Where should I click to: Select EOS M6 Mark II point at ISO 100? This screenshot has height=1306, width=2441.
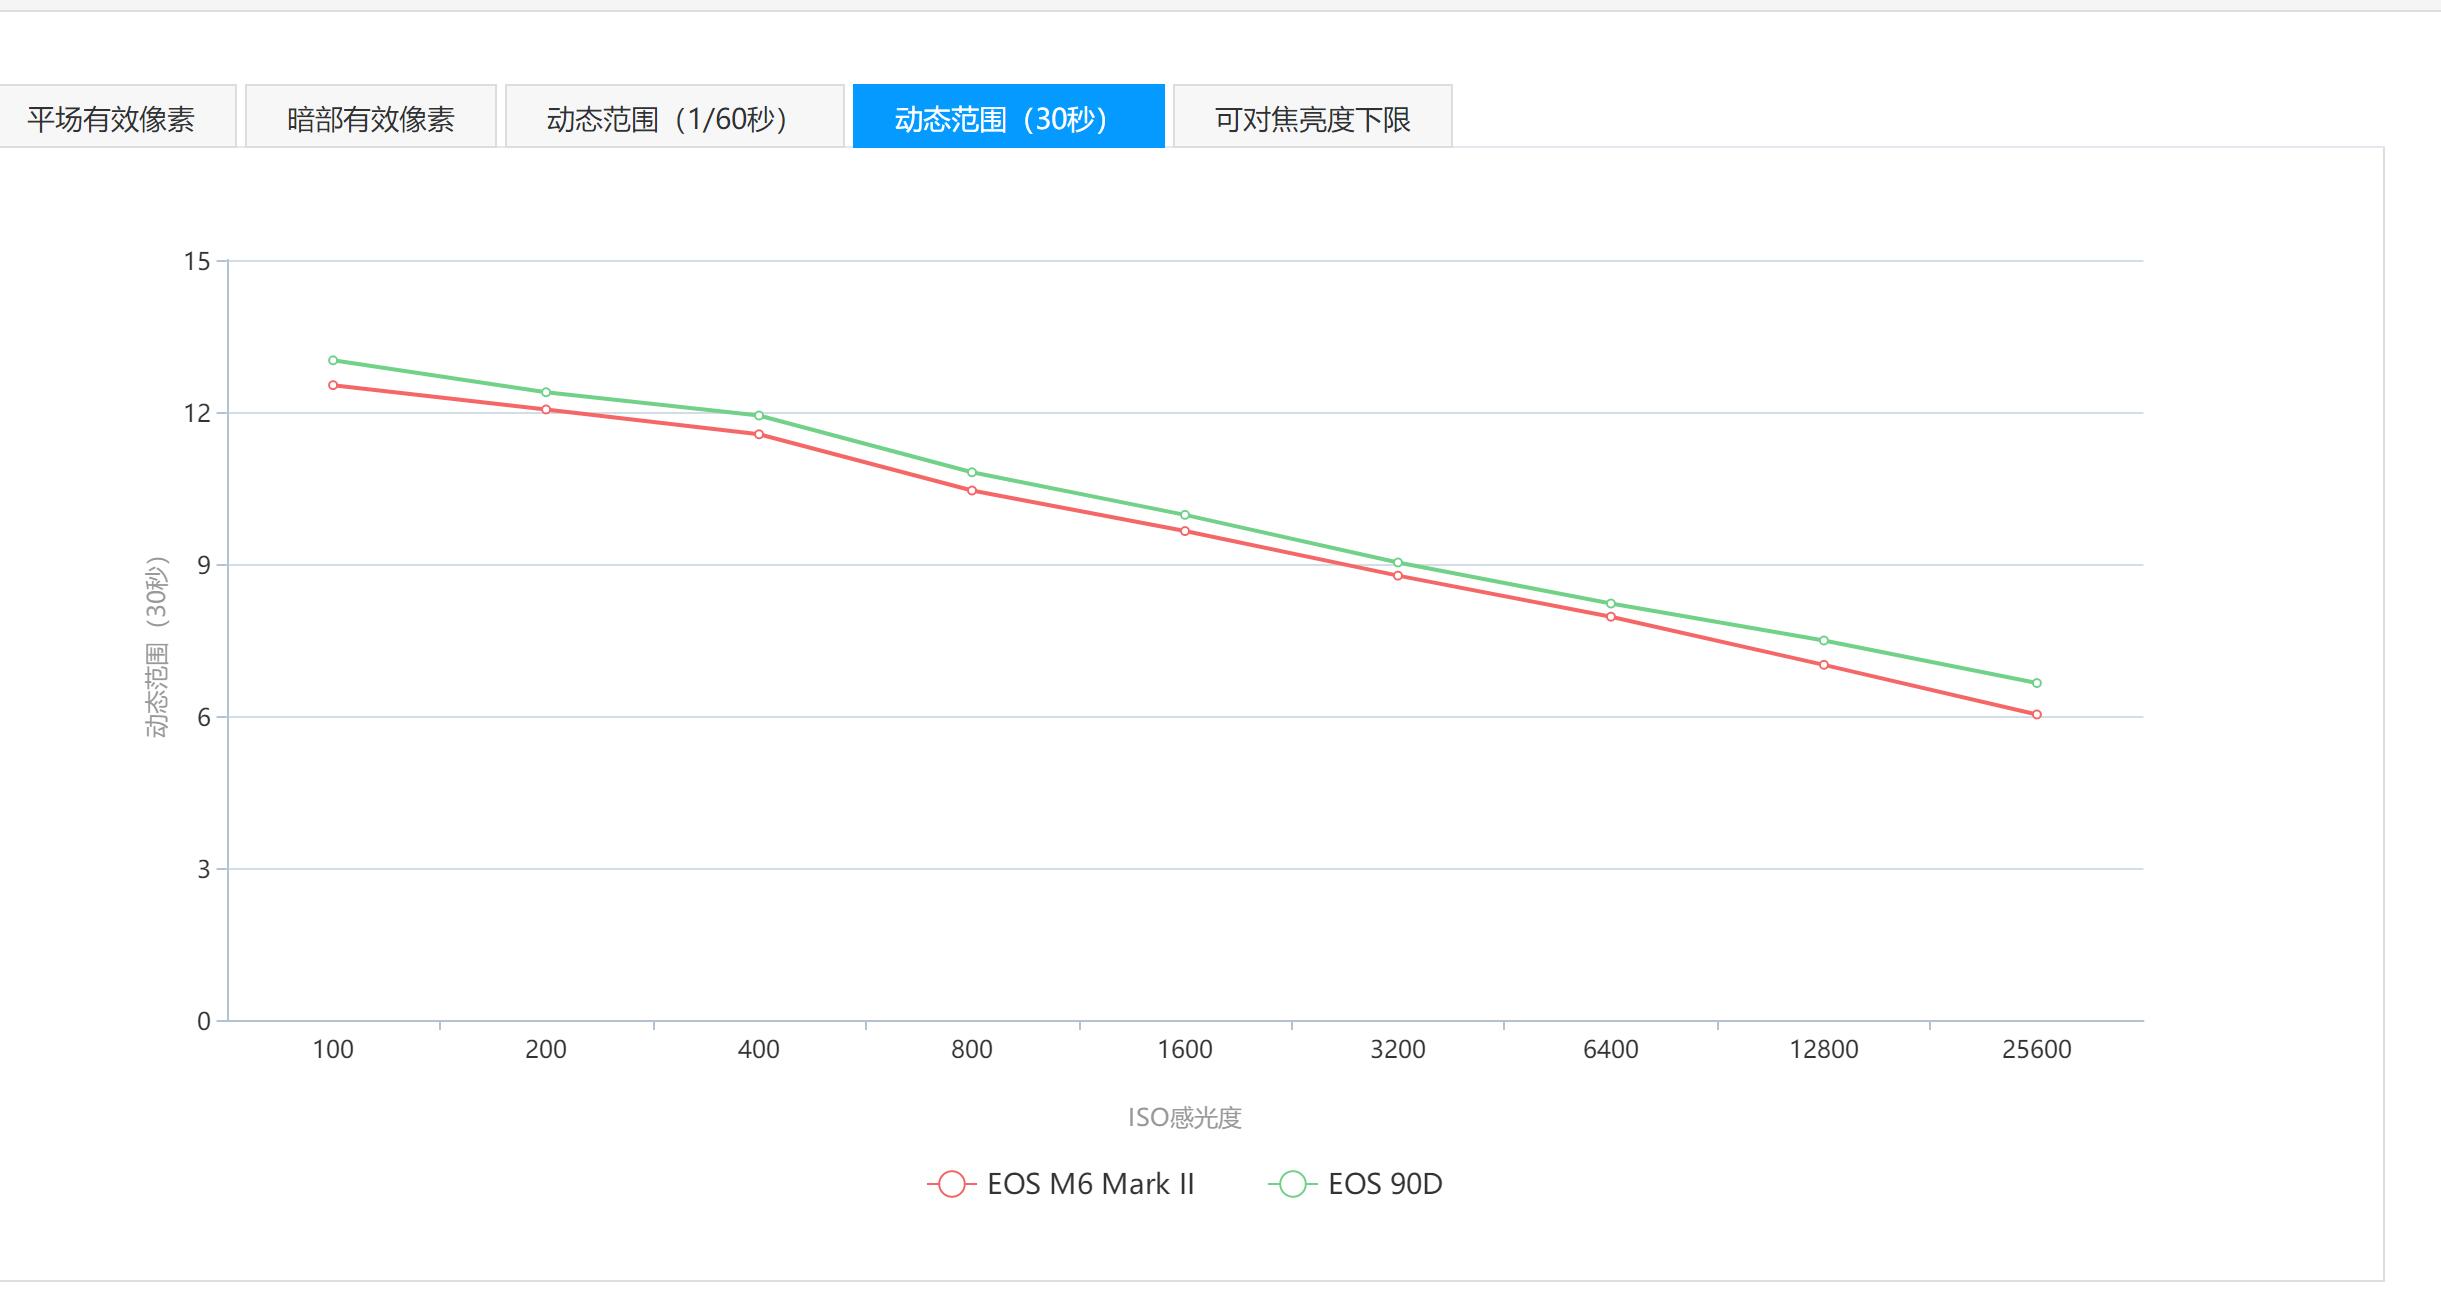333,385
